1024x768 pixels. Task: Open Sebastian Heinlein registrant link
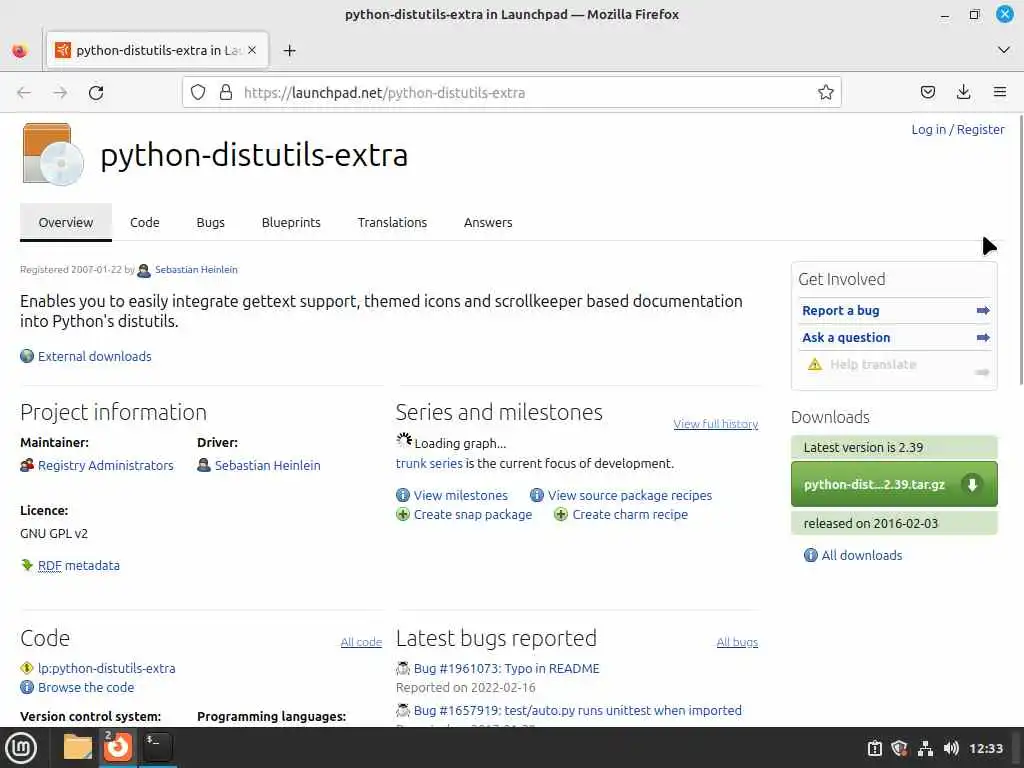(x=196, y=270)
